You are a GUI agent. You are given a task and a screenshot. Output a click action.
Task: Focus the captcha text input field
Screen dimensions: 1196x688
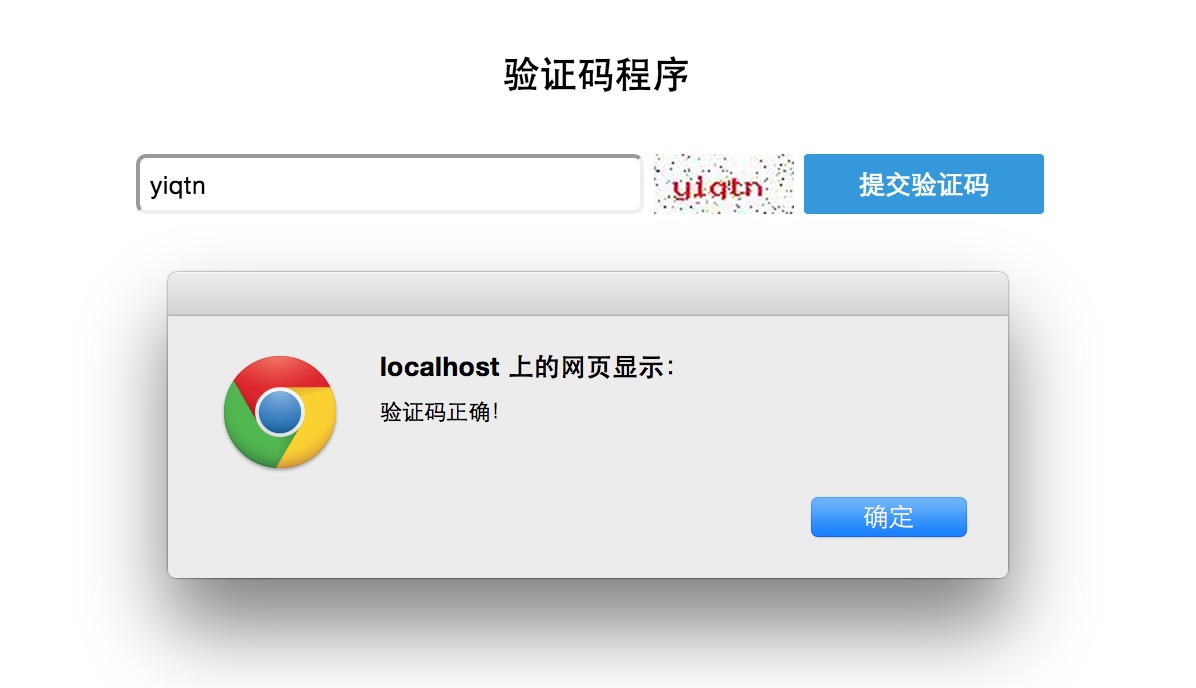tap(389, 184)
